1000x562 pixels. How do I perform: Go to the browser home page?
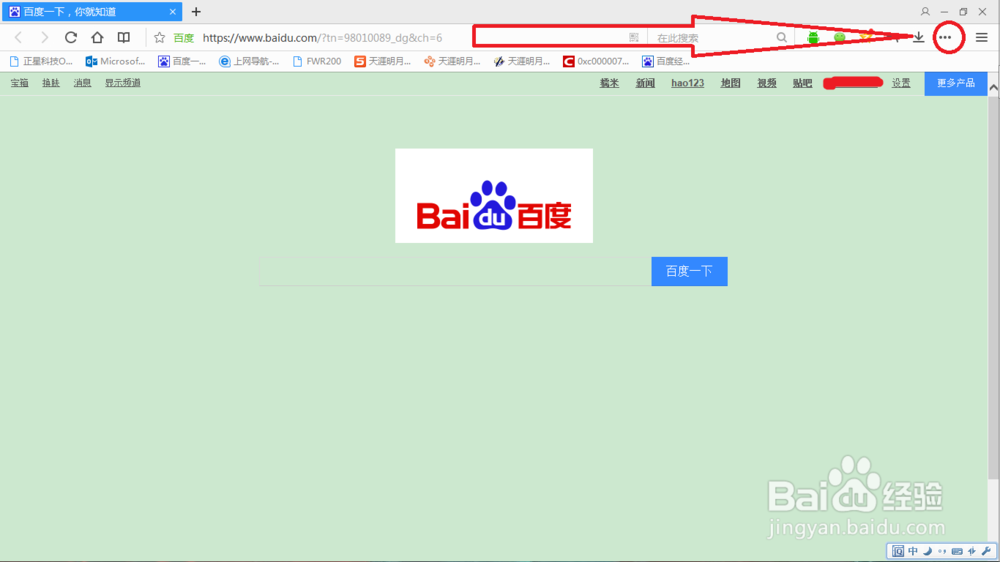(97, 38)
